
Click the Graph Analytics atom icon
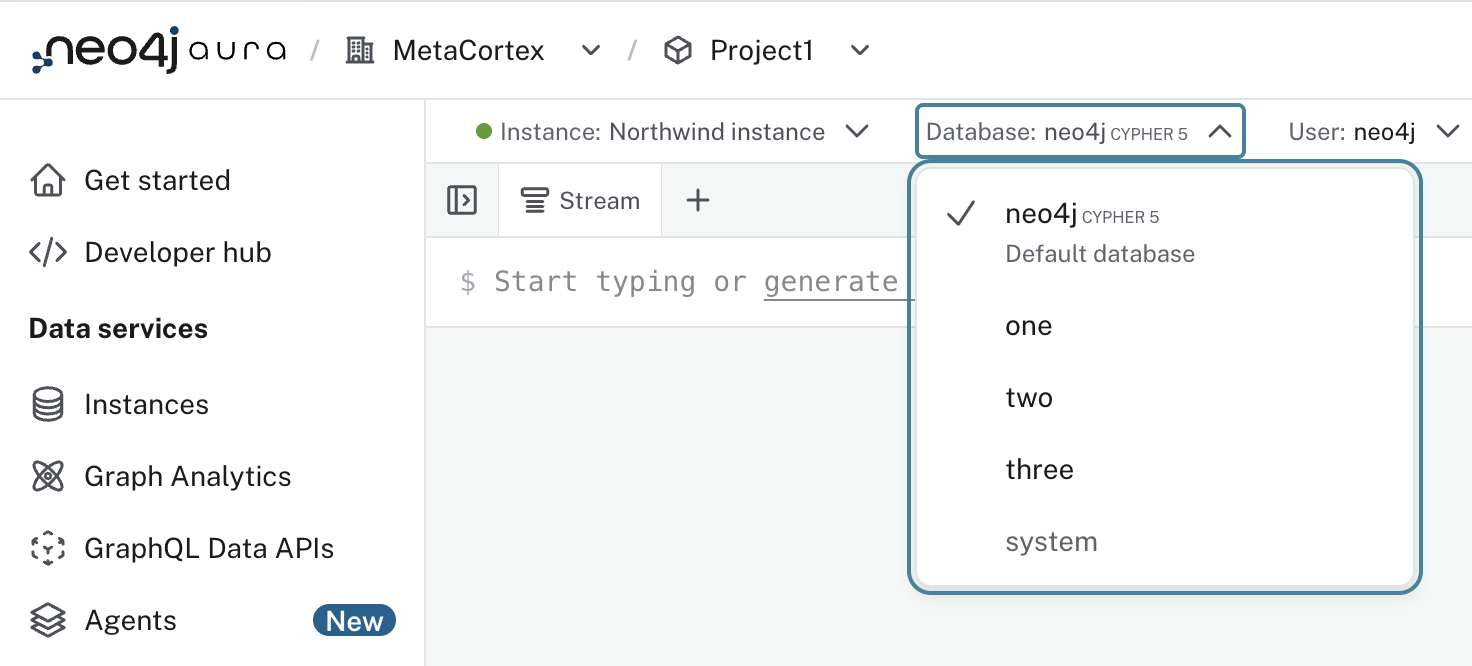[47, 476]
